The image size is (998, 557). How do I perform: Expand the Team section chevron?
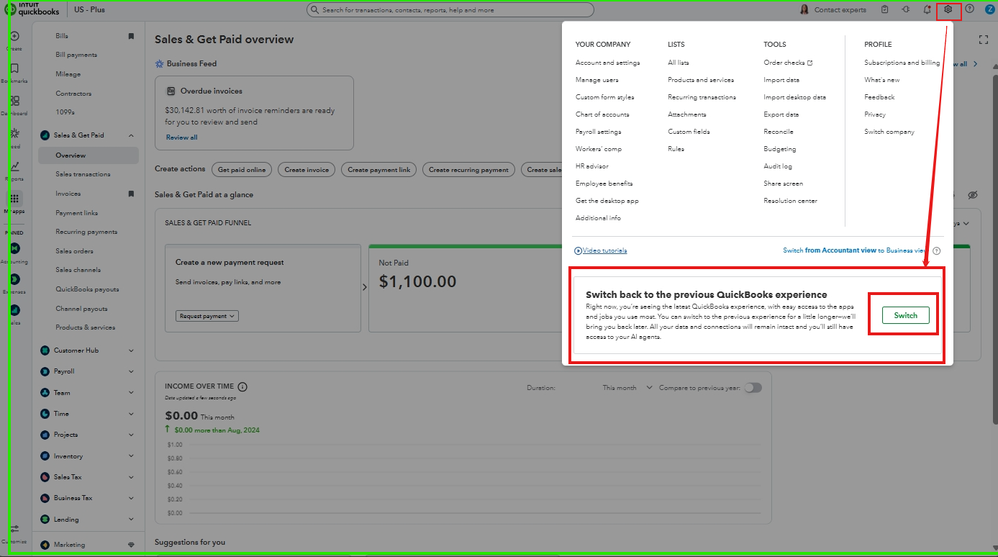point(131,393)
